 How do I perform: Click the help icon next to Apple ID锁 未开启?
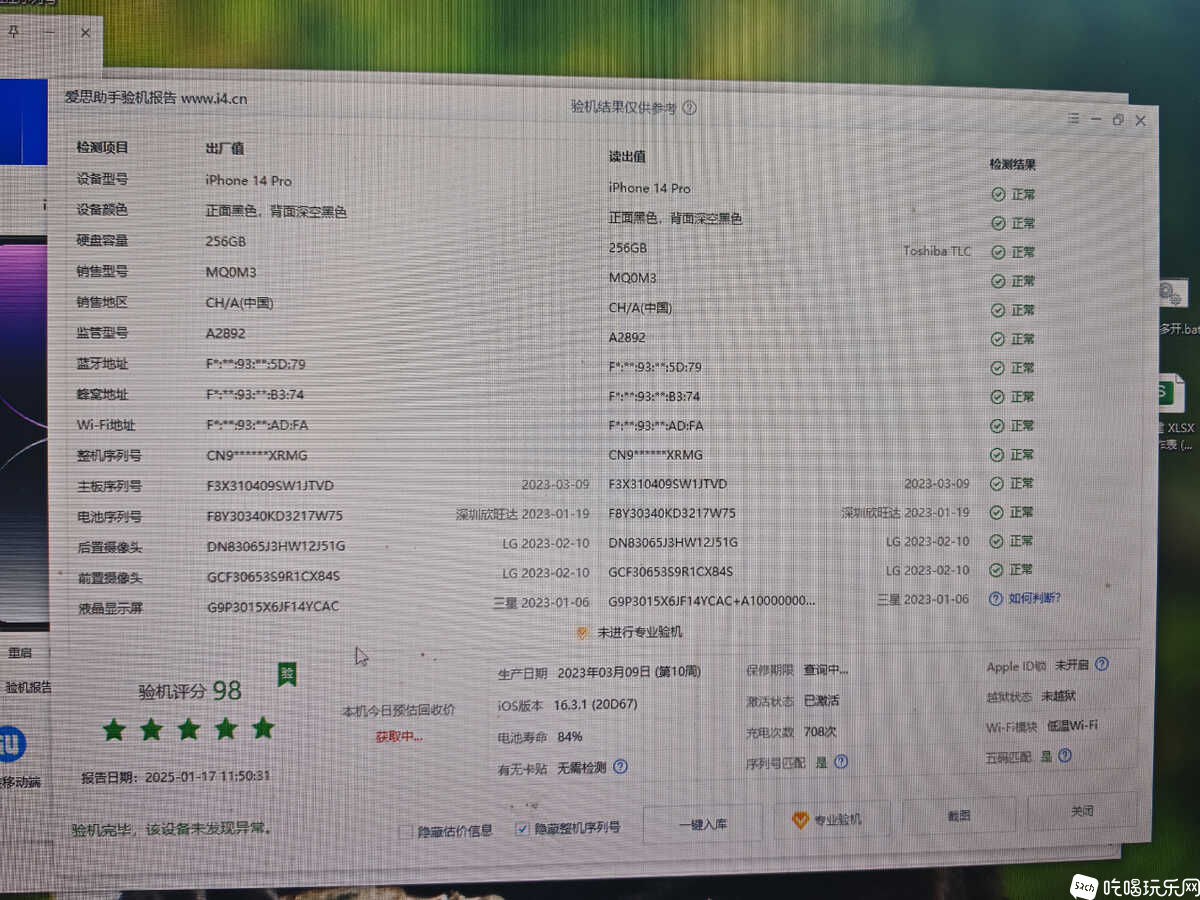[x=1101, y=665]
